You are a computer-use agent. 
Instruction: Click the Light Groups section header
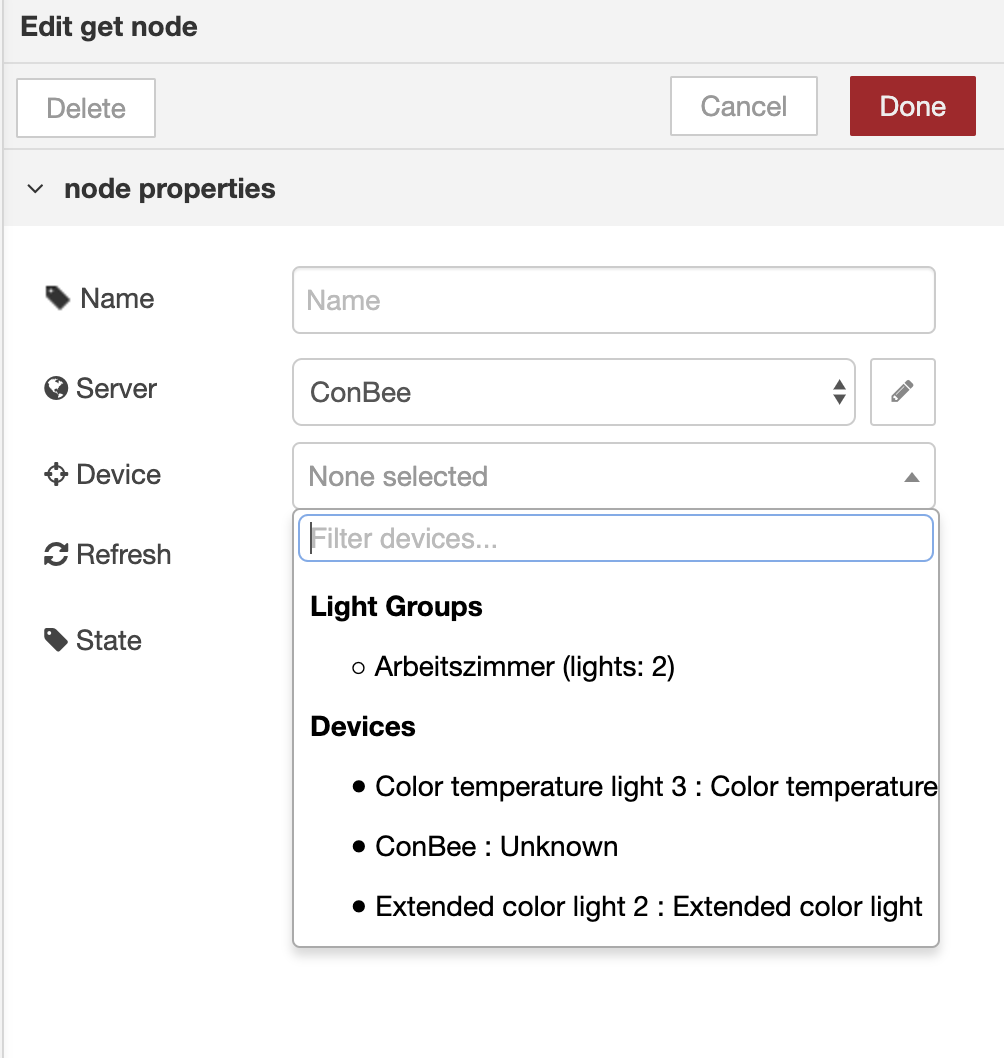(x=396, y=606)
